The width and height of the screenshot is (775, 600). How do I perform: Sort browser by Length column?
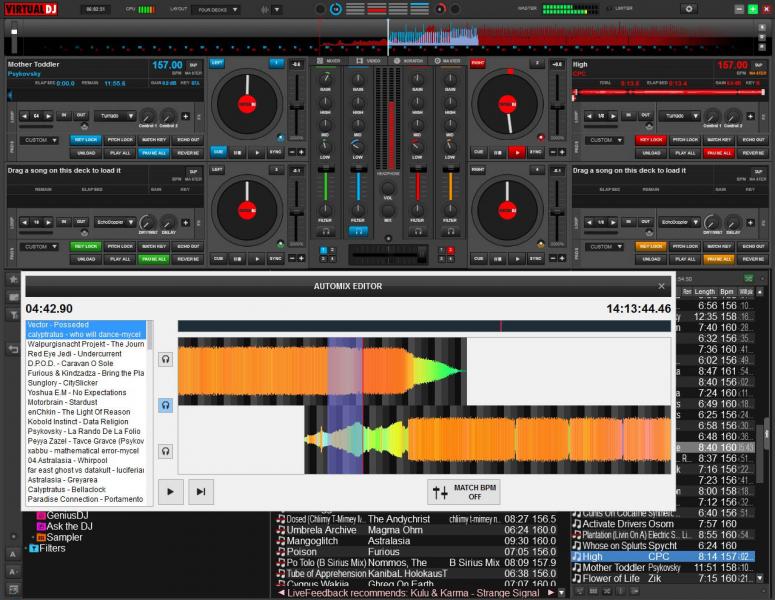point(704,292)
